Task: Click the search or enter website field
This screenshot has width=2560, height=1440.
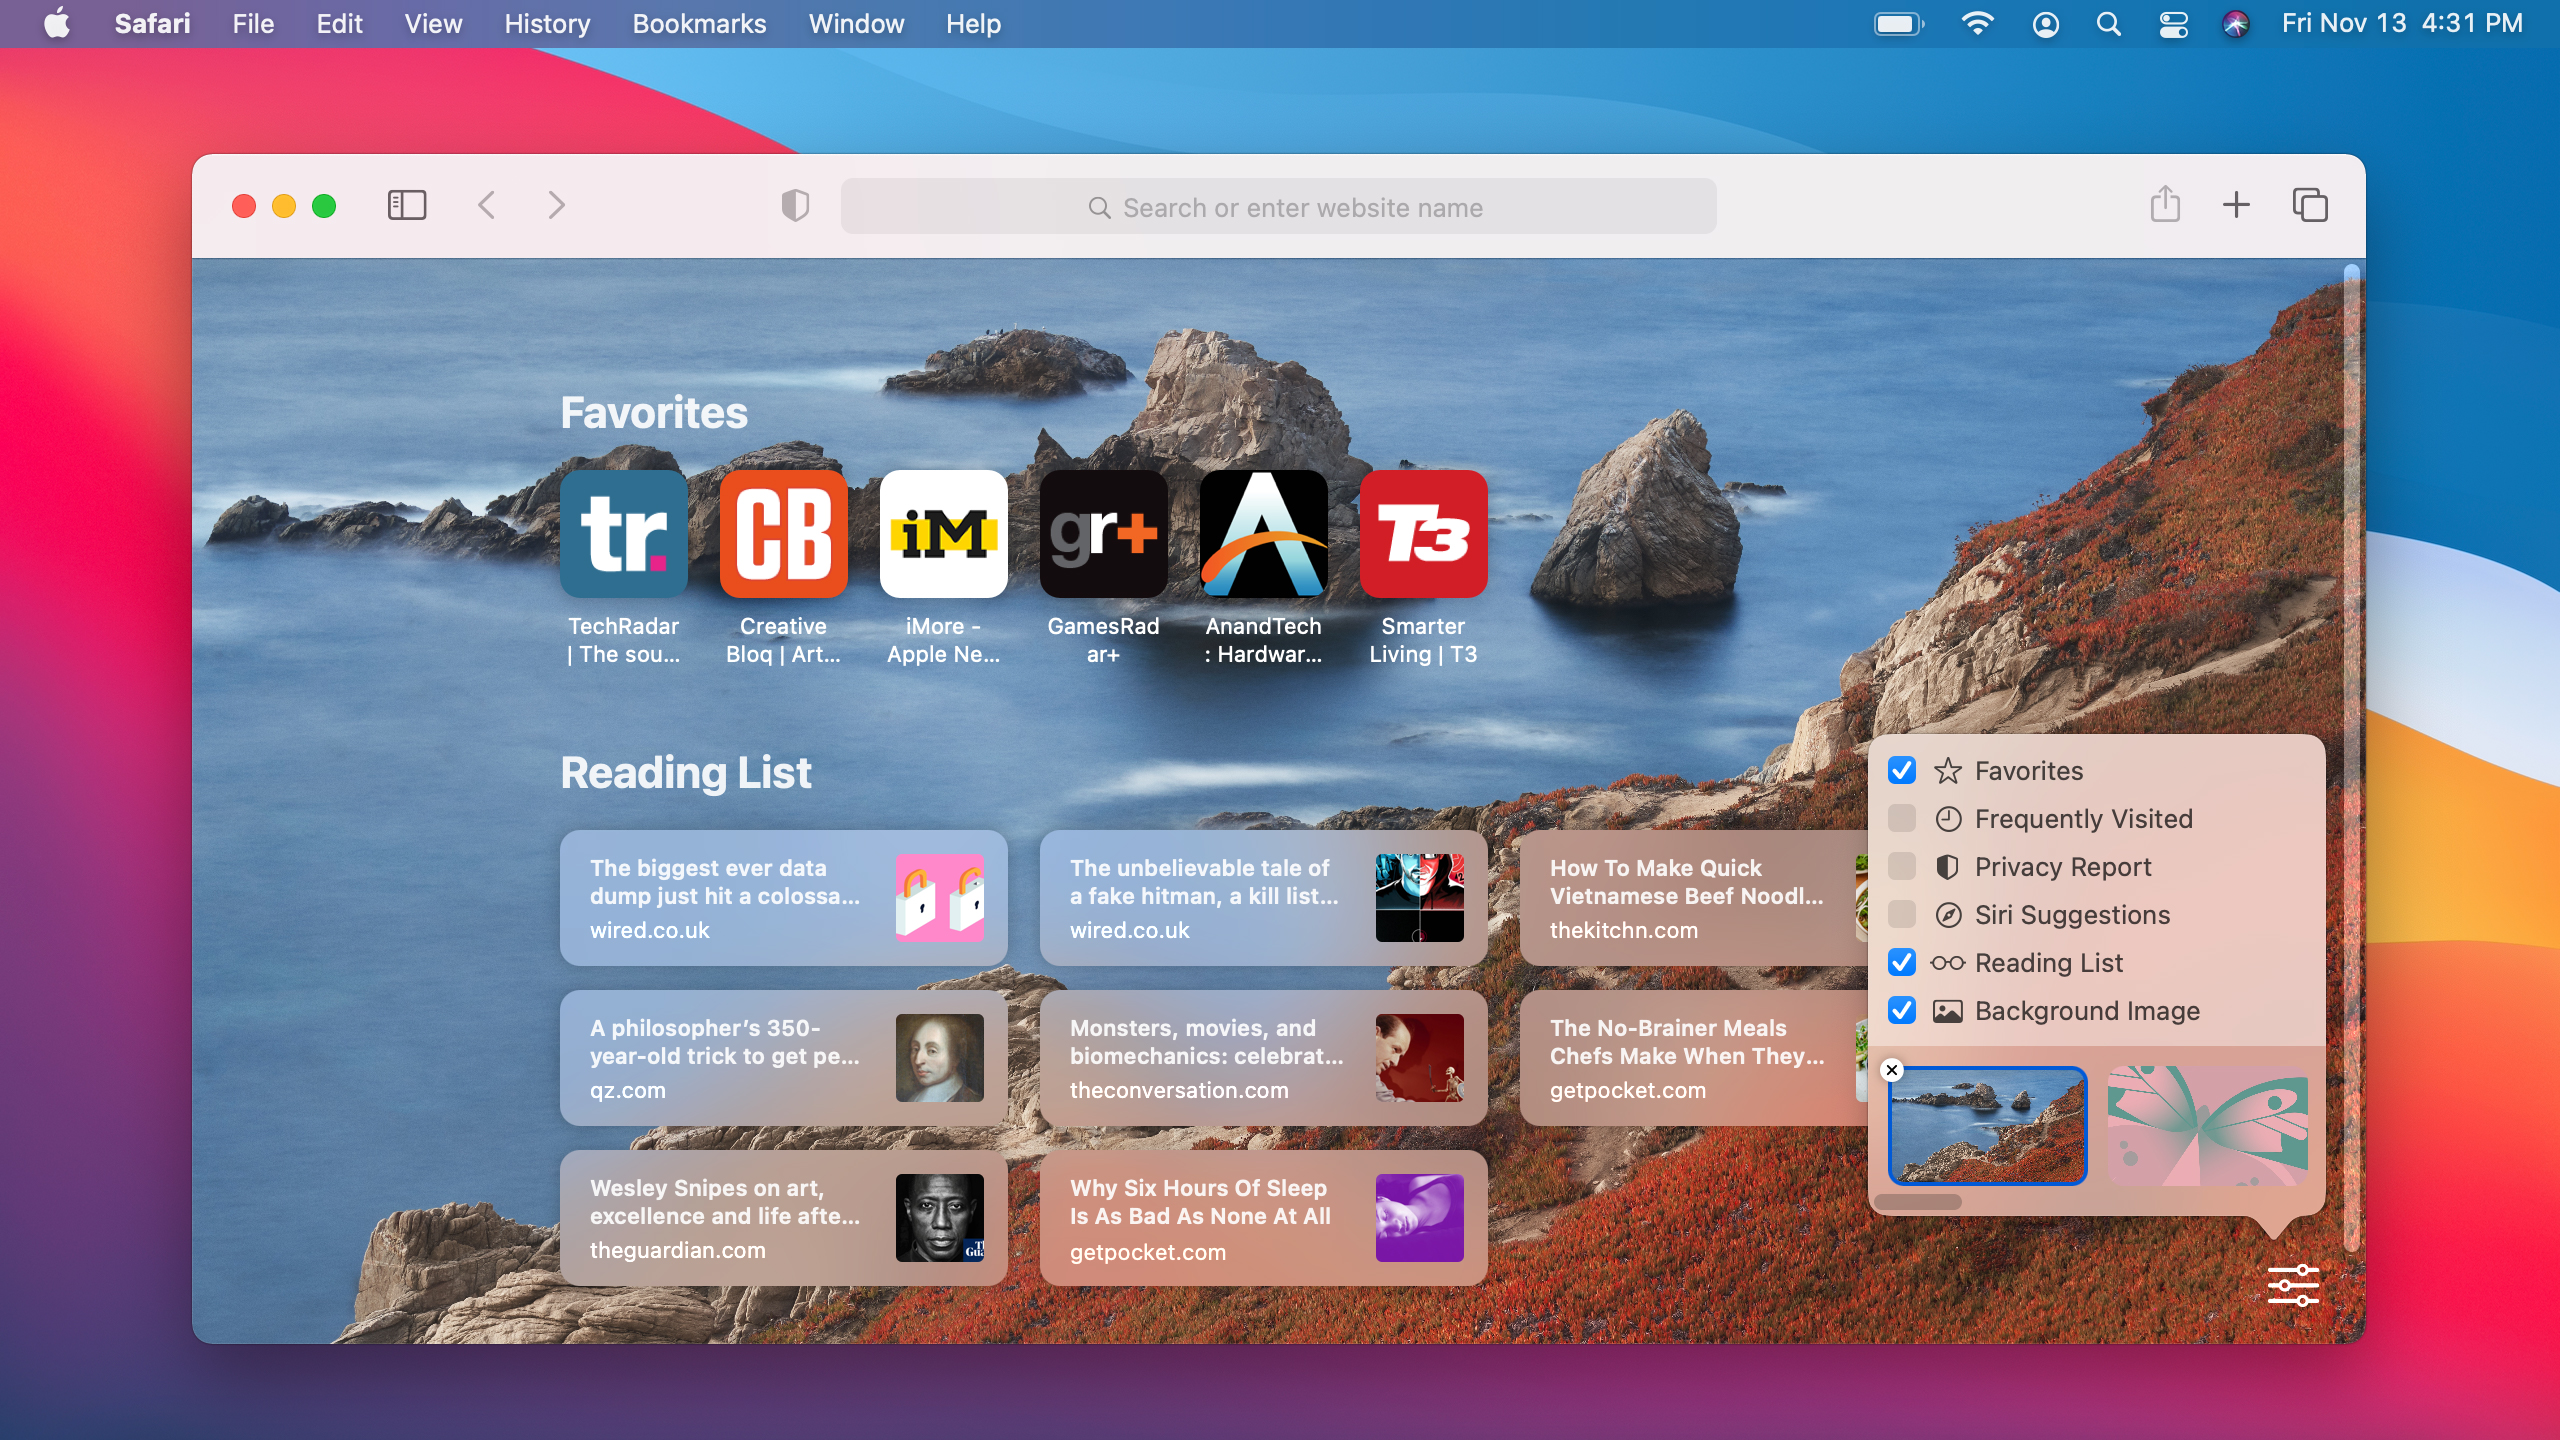Action: point(1278,207)
